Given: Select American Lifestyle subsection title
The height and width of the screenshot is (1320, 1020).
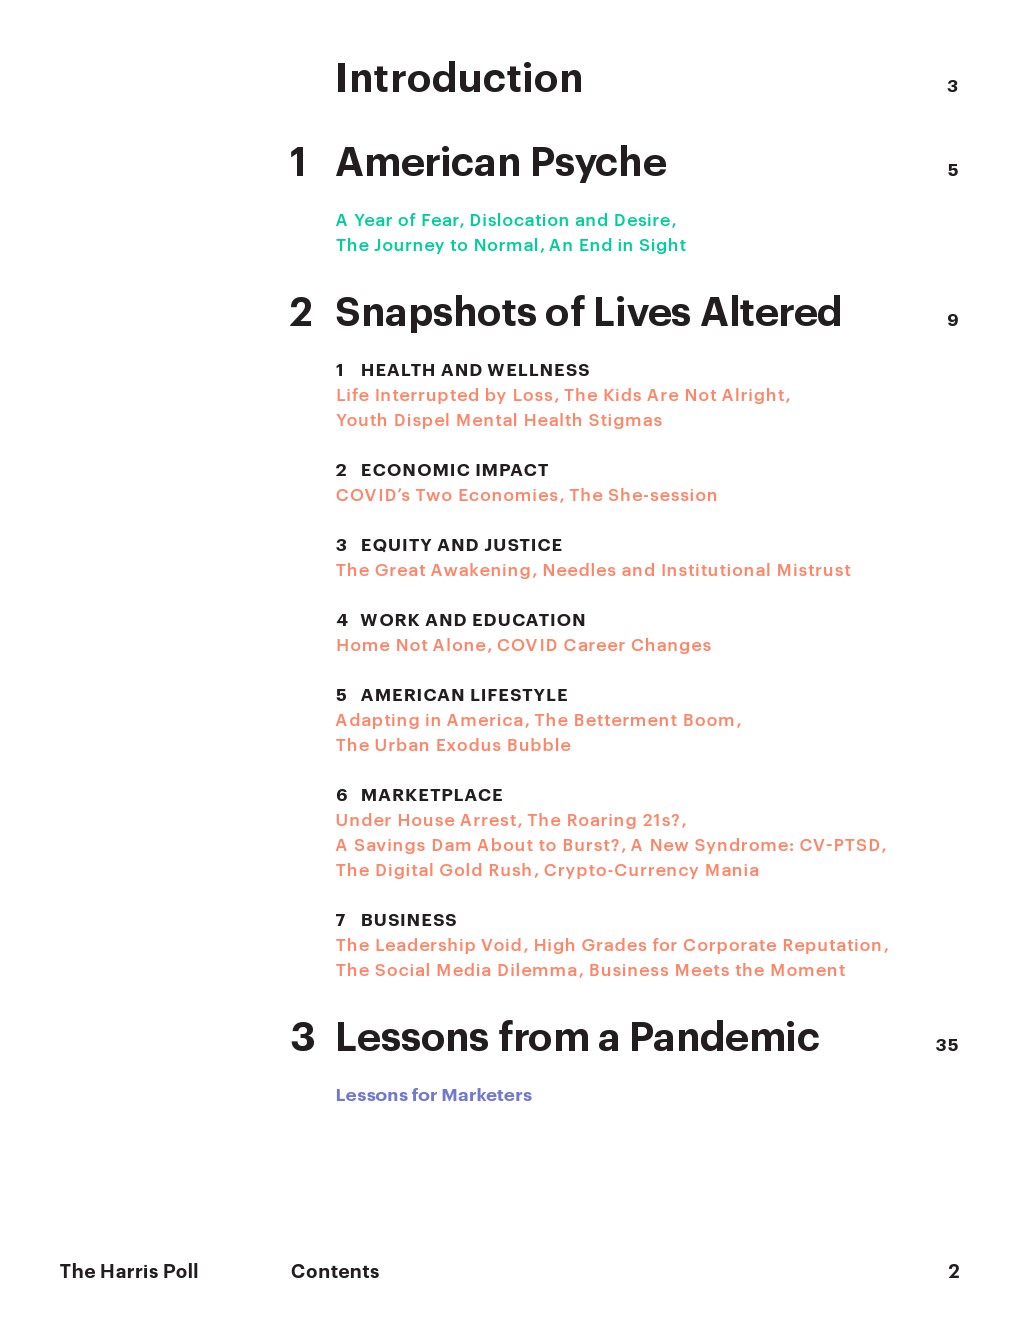Looking at the screenshot, I should pyautogui.click(x=464, y=695).
